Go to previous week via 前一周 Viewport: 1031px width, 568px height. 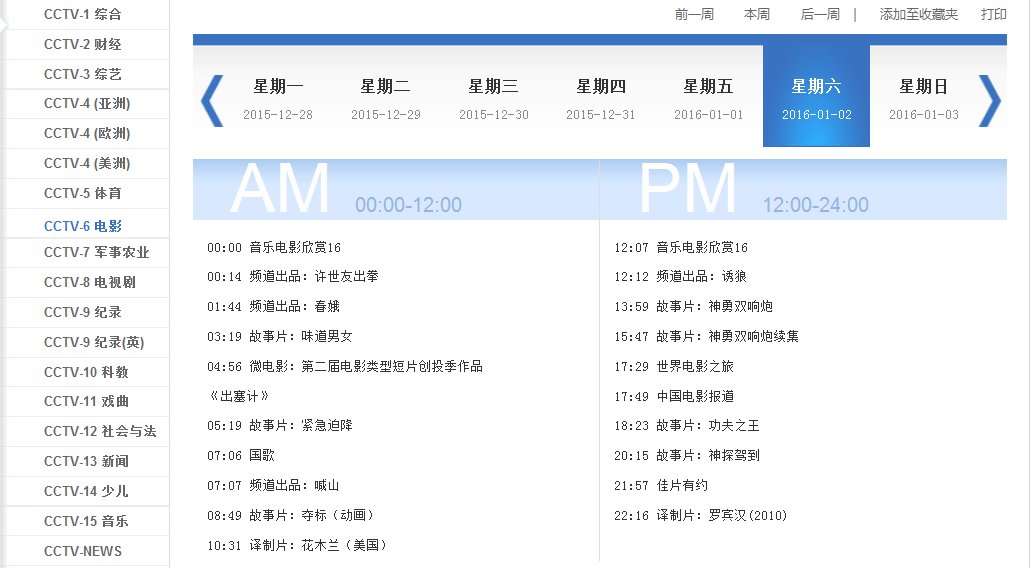coord(694,14)
